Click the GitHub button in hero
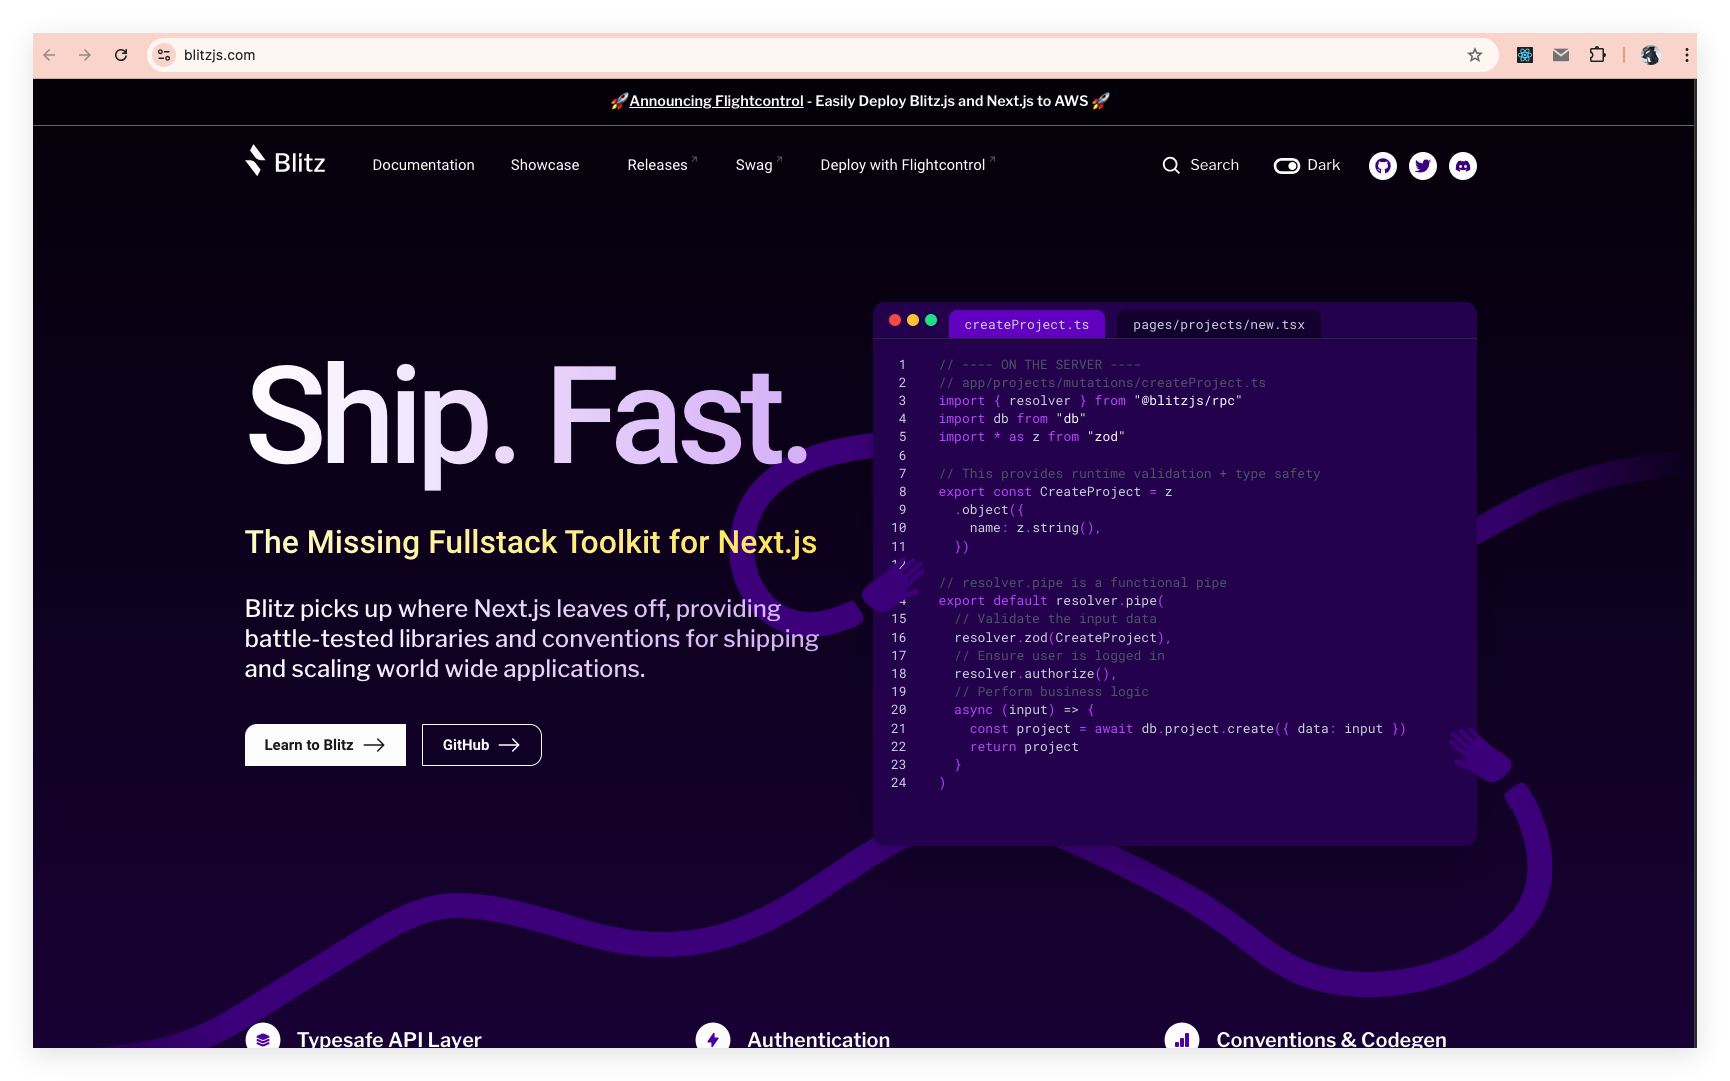This screenshot has width=1730, height=1081. [x=482, y=745]
